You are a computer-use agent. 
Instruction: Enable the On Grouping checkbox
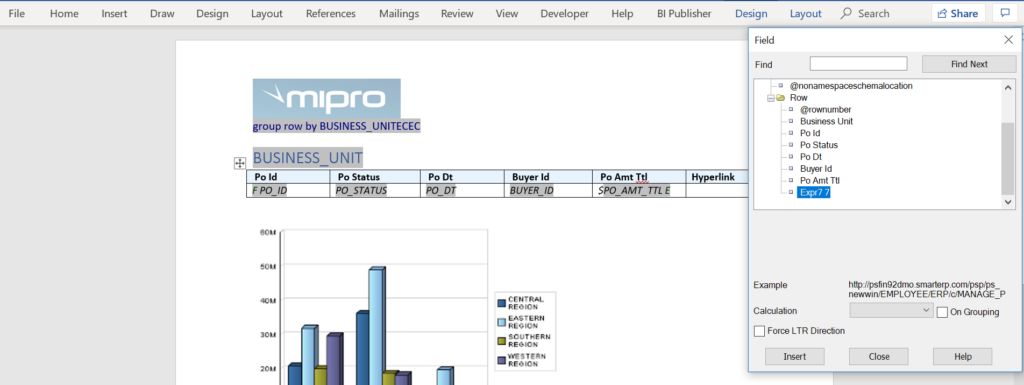(942, 312)
